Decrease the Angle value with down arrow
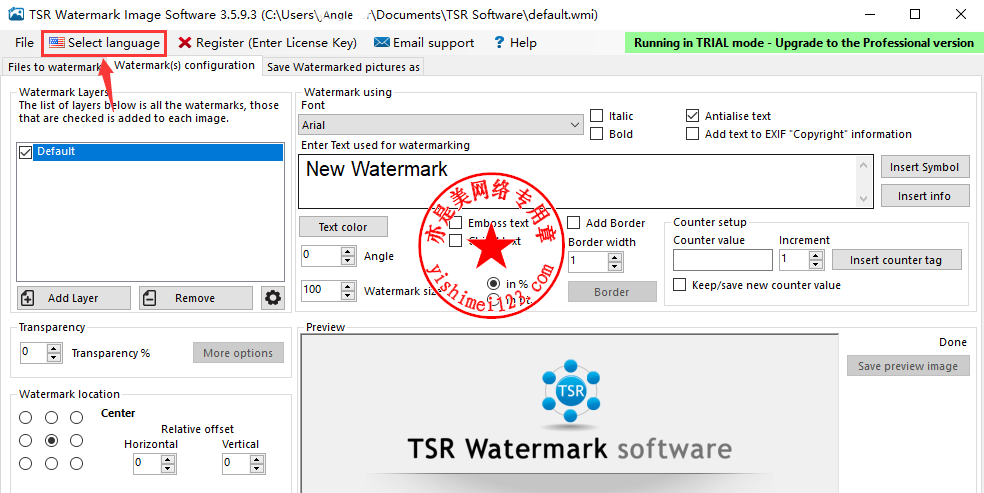The width and height of the screenshot is (984, 493). click(x=348, y=260)
